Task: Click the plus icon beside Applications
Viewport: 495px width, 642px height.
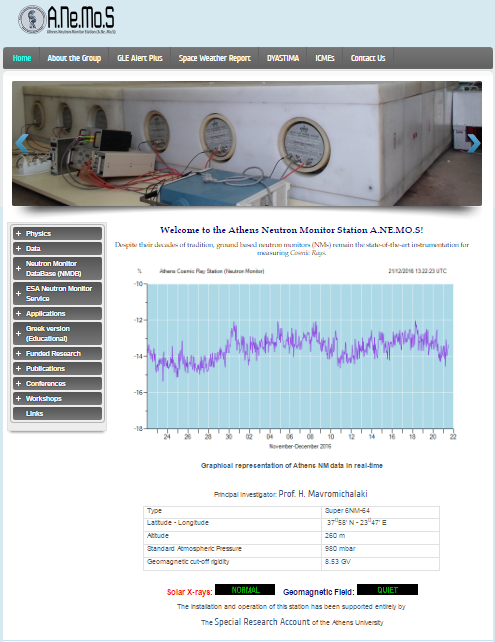Action: coord(18,314)
